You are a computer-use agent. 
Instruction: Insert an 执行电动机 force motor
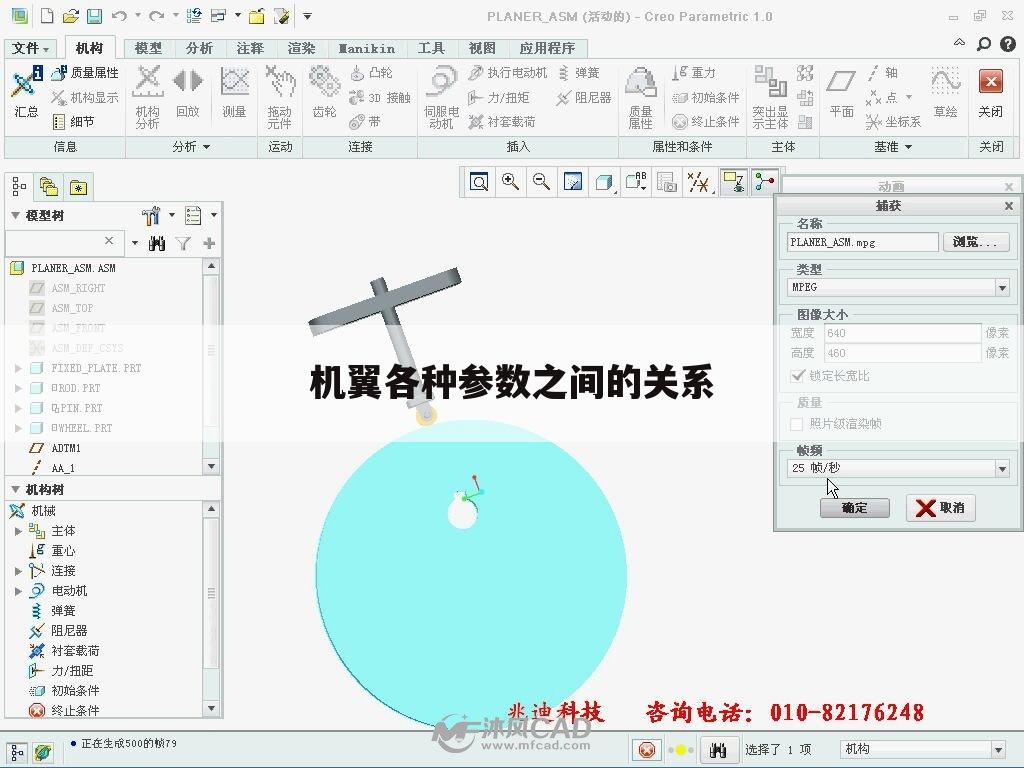507,72
